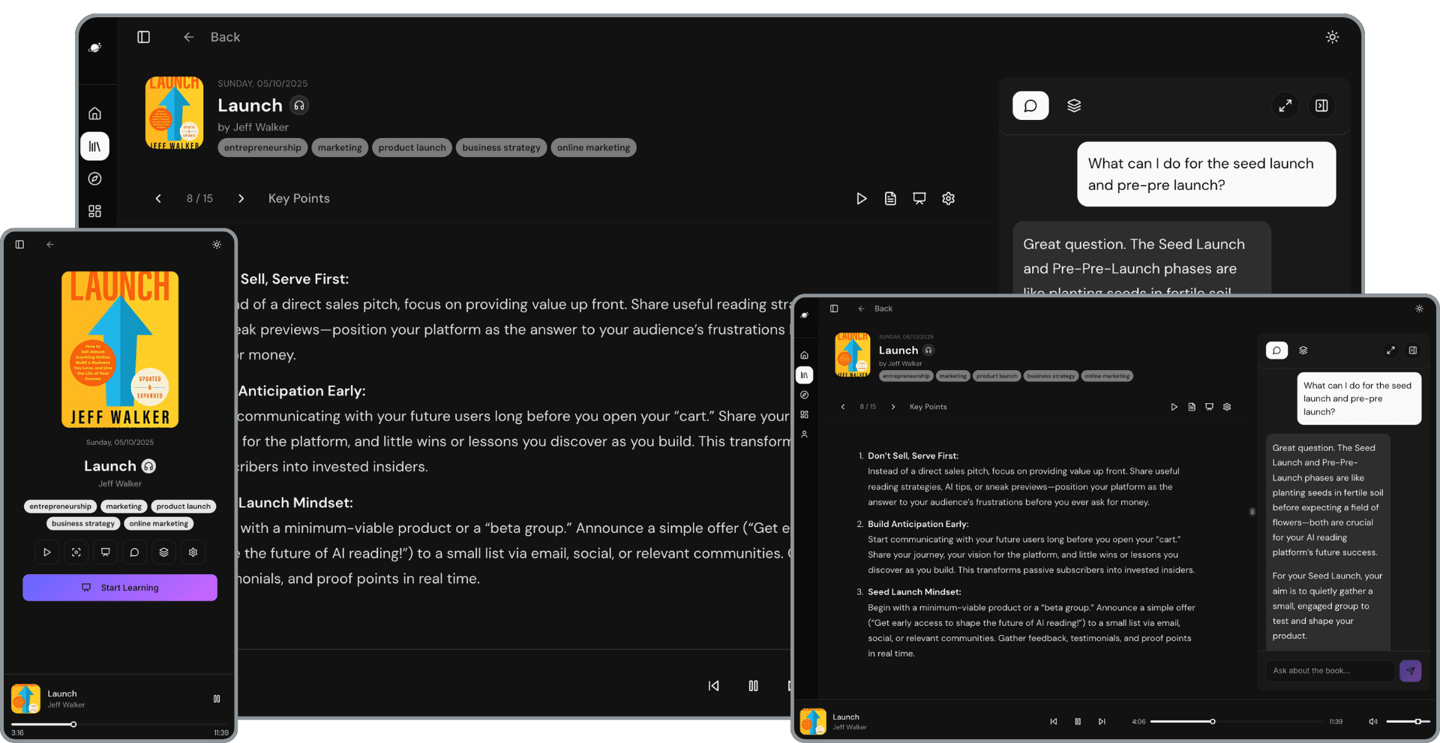The height and width of the screenshot is (743, 1440).
Task: Toggle light theme in the tablet window
Action: click(1419, 309)
